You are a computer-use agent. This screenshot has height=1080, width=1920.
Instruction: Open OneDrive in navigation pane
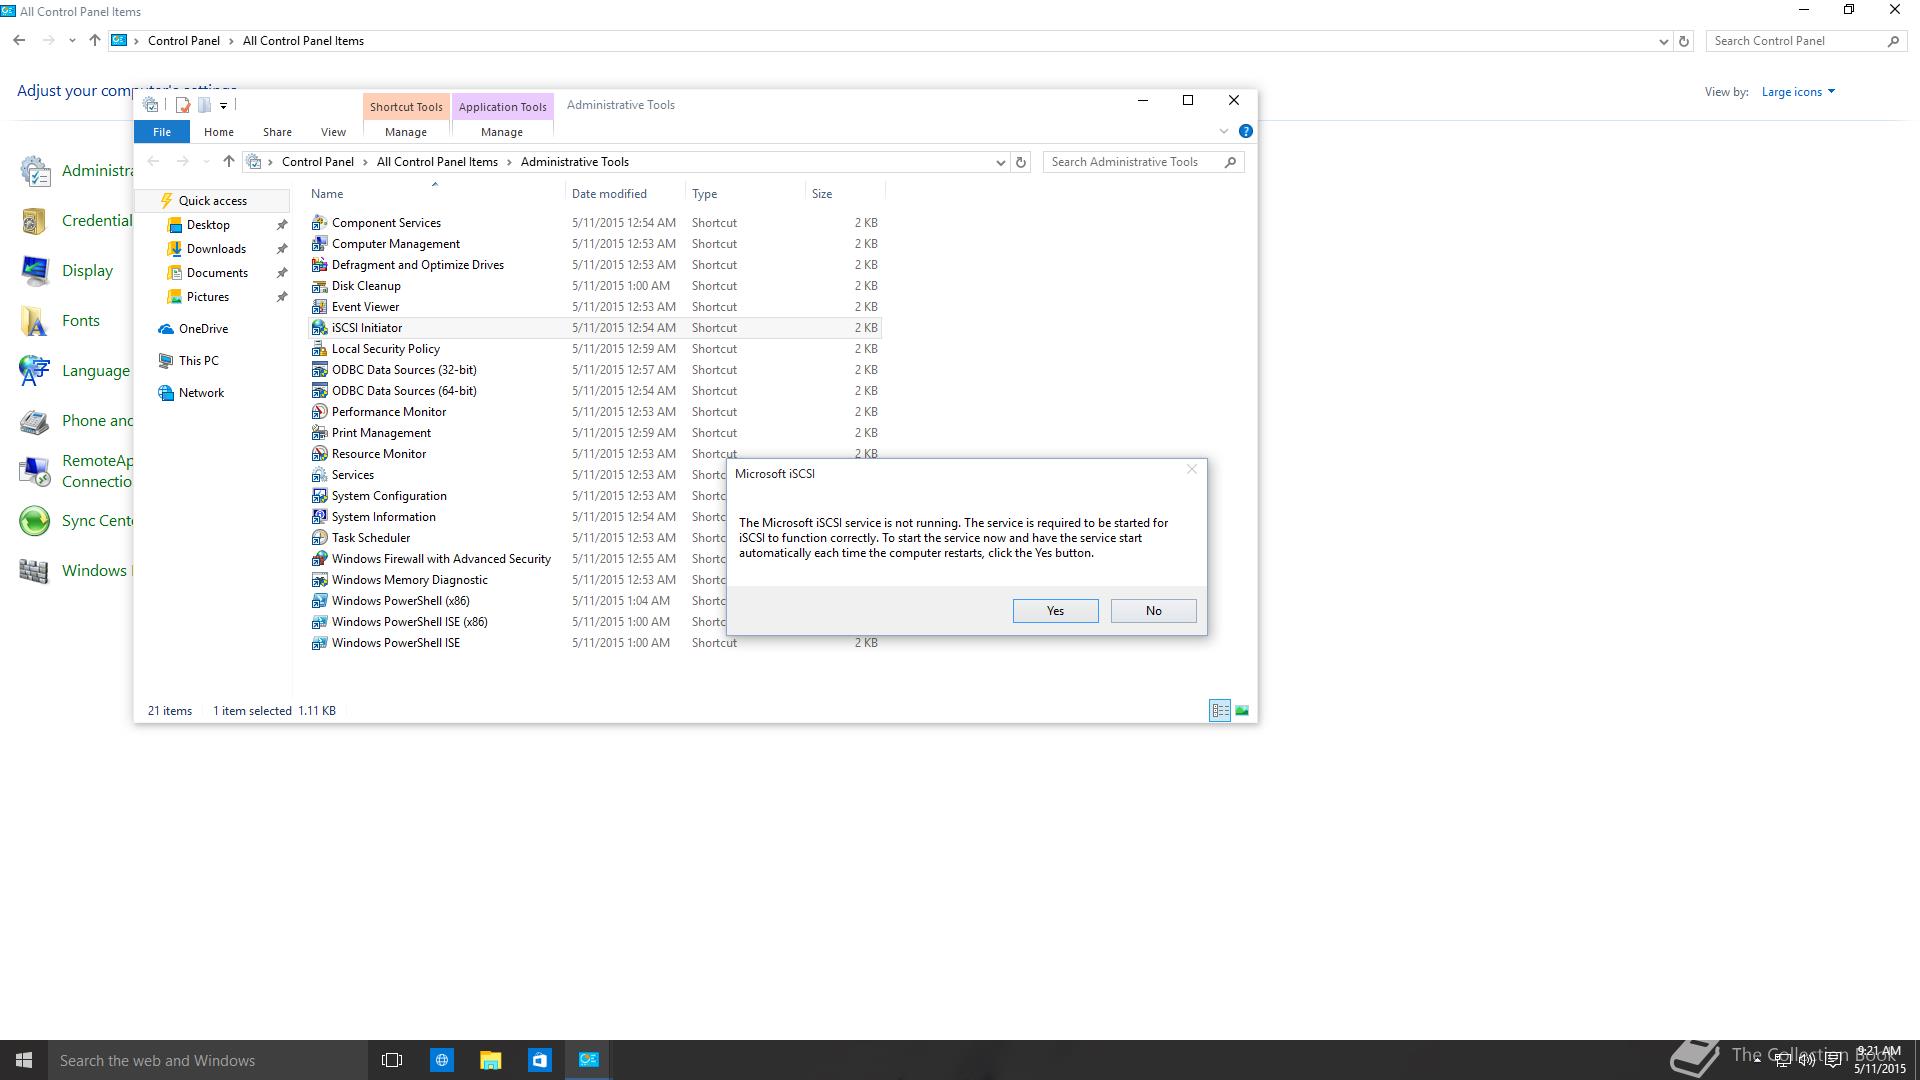pyautogui.click(x=203, y=329)
